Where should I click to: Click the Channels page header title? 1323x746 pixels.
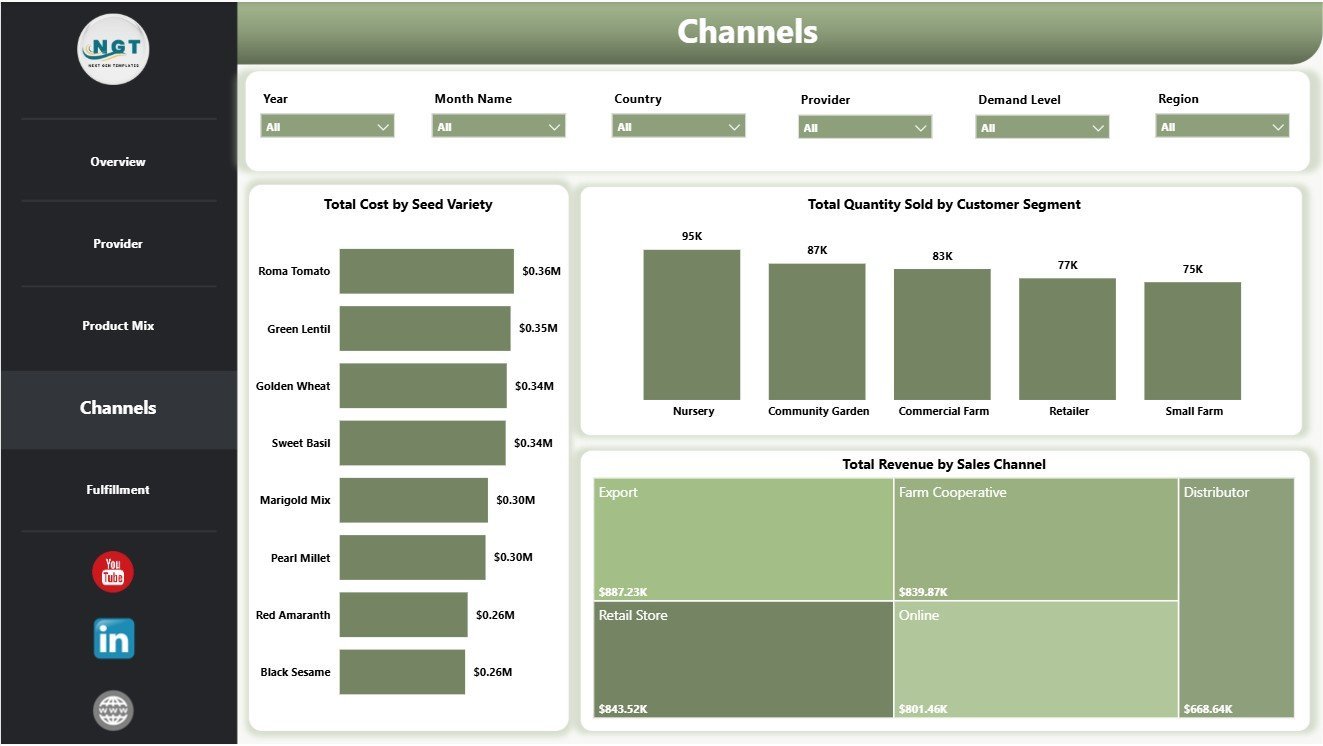click(x=747, y=32)
